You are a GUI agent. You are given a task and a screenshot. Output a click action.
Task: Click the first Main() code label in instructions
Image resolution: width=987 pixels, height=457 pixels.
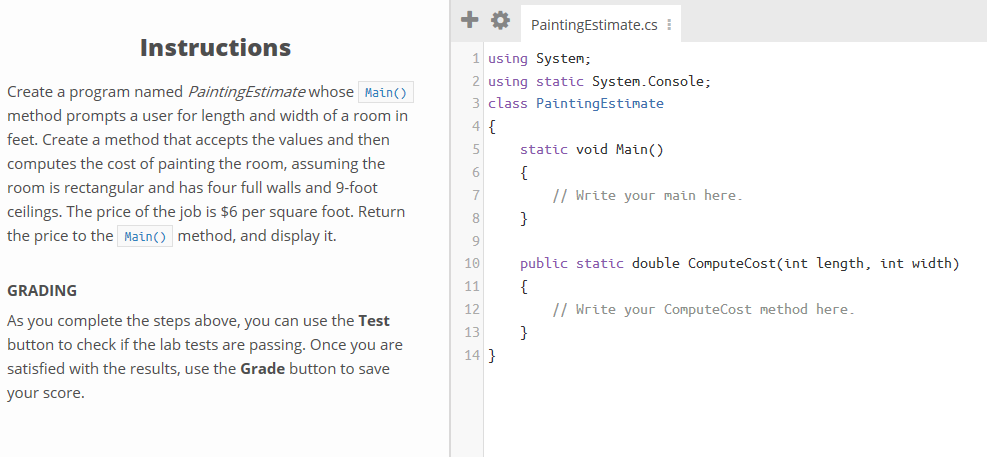[385, 93]
